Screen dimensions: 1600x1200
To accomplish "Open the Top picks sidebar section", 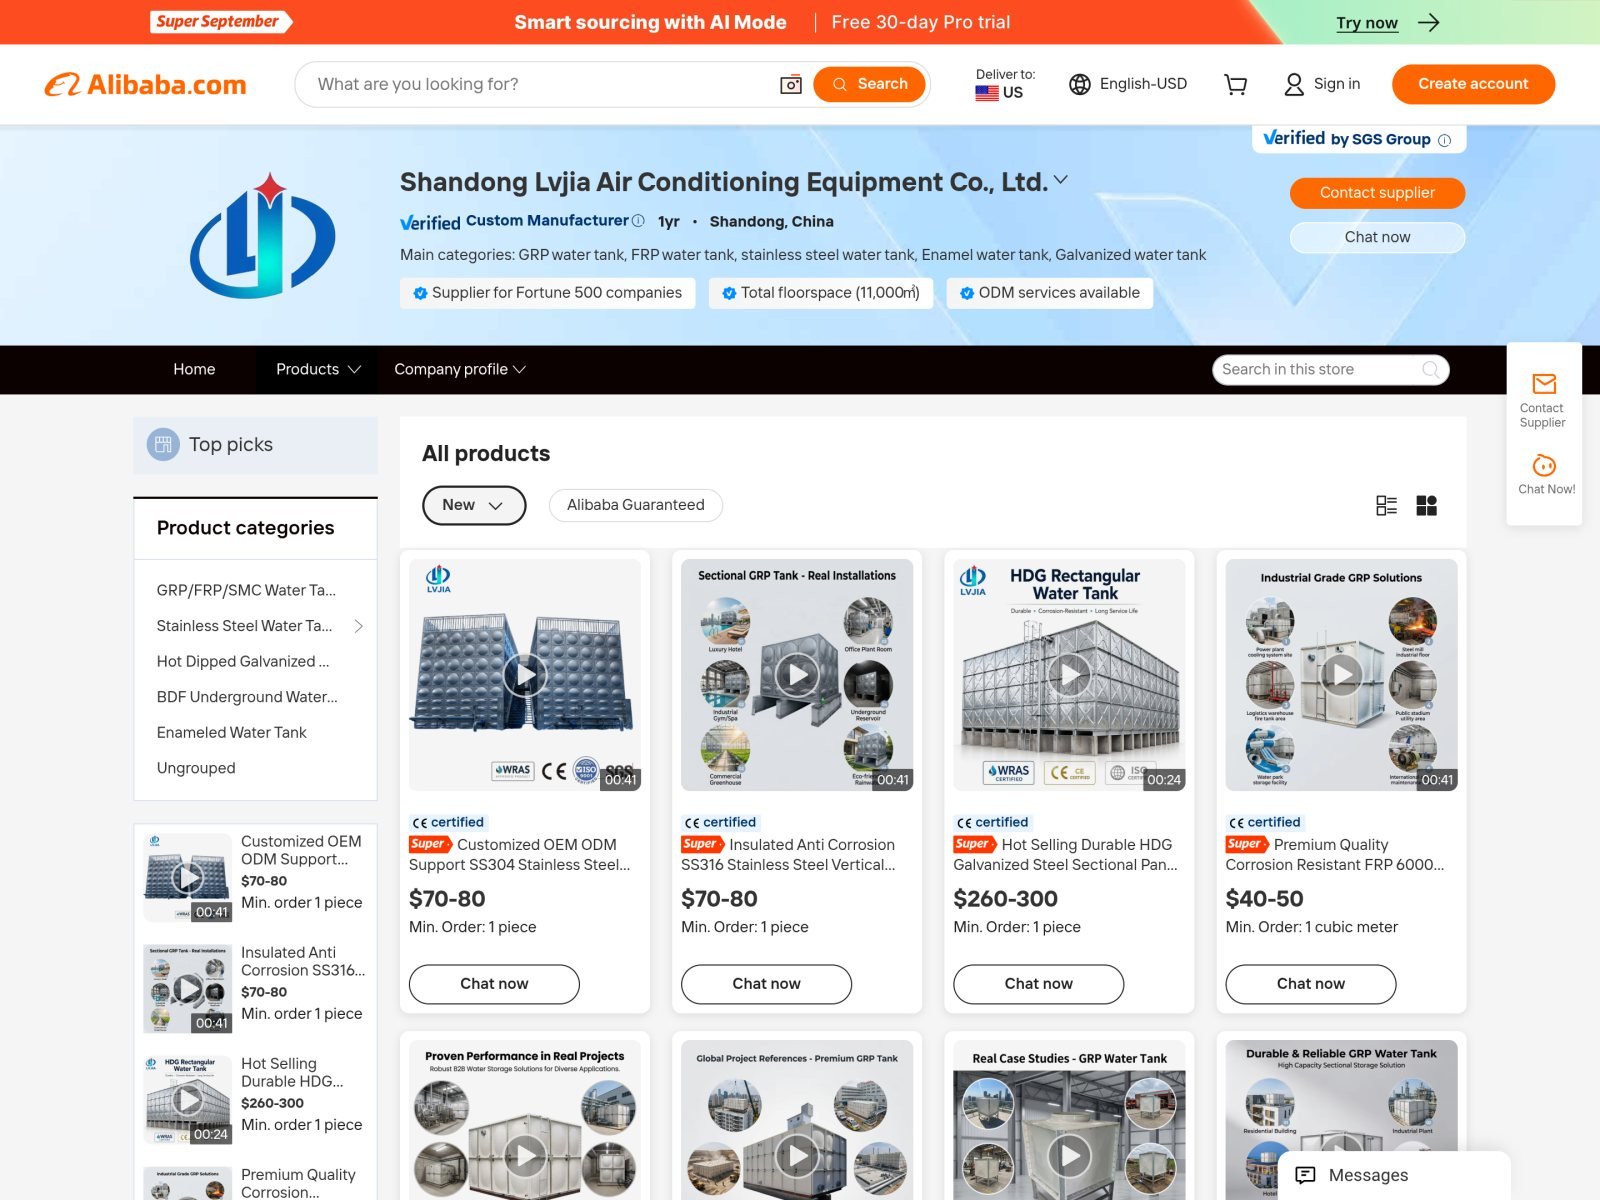I will (x=255, y=445).
